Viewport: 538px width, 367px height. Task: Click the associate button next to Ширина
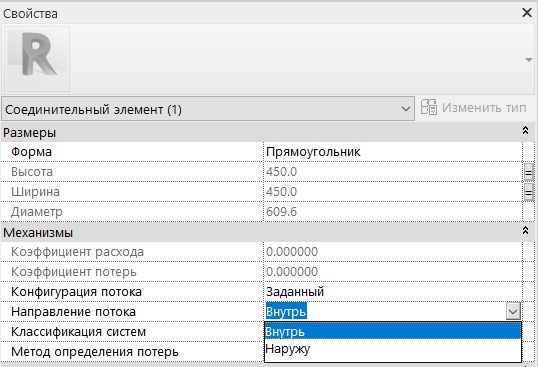click(529, 192)
